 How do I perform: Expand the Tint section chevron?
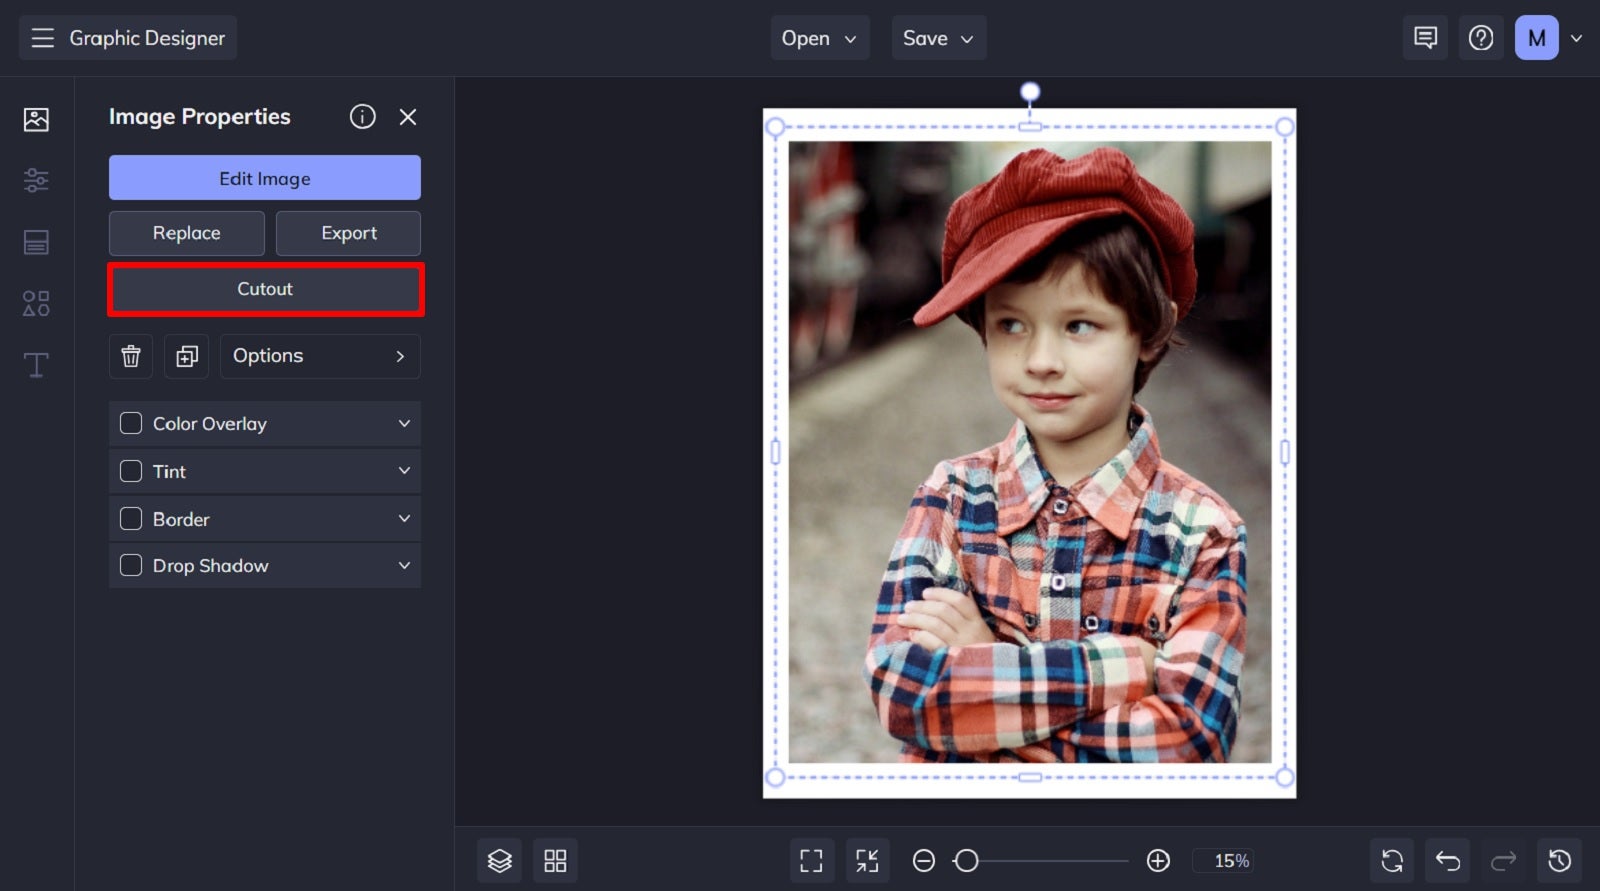(404, 471)
